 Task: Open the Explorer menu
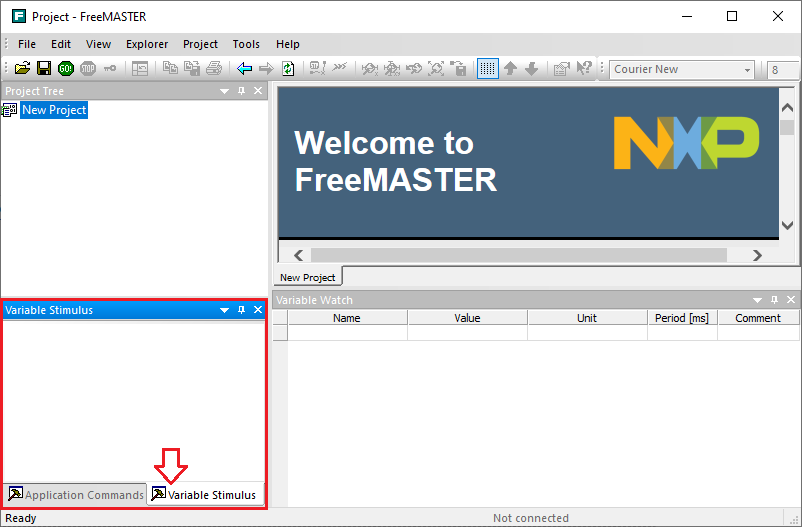[147, 44]
